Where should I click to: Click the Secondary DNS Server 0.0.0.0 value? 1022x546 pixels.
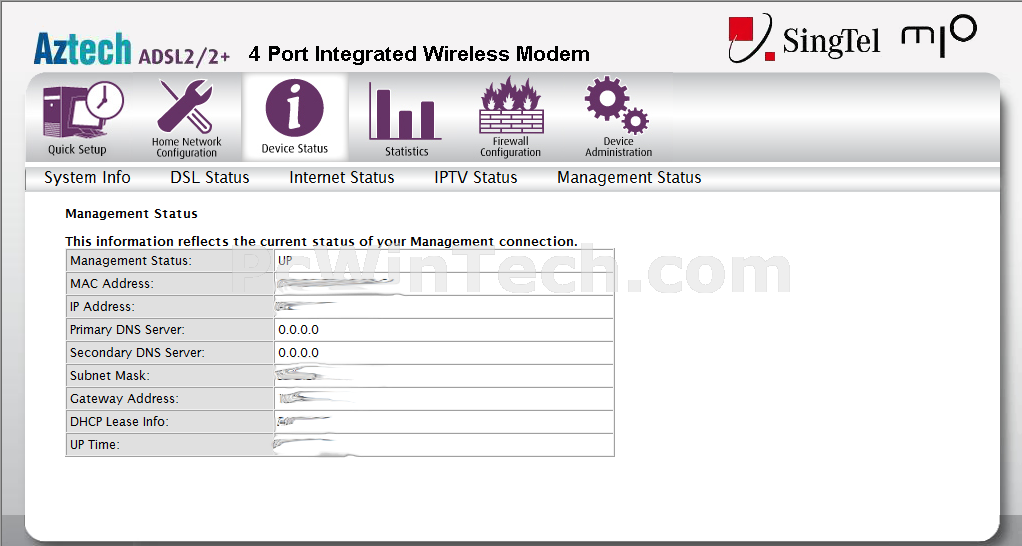299,352
